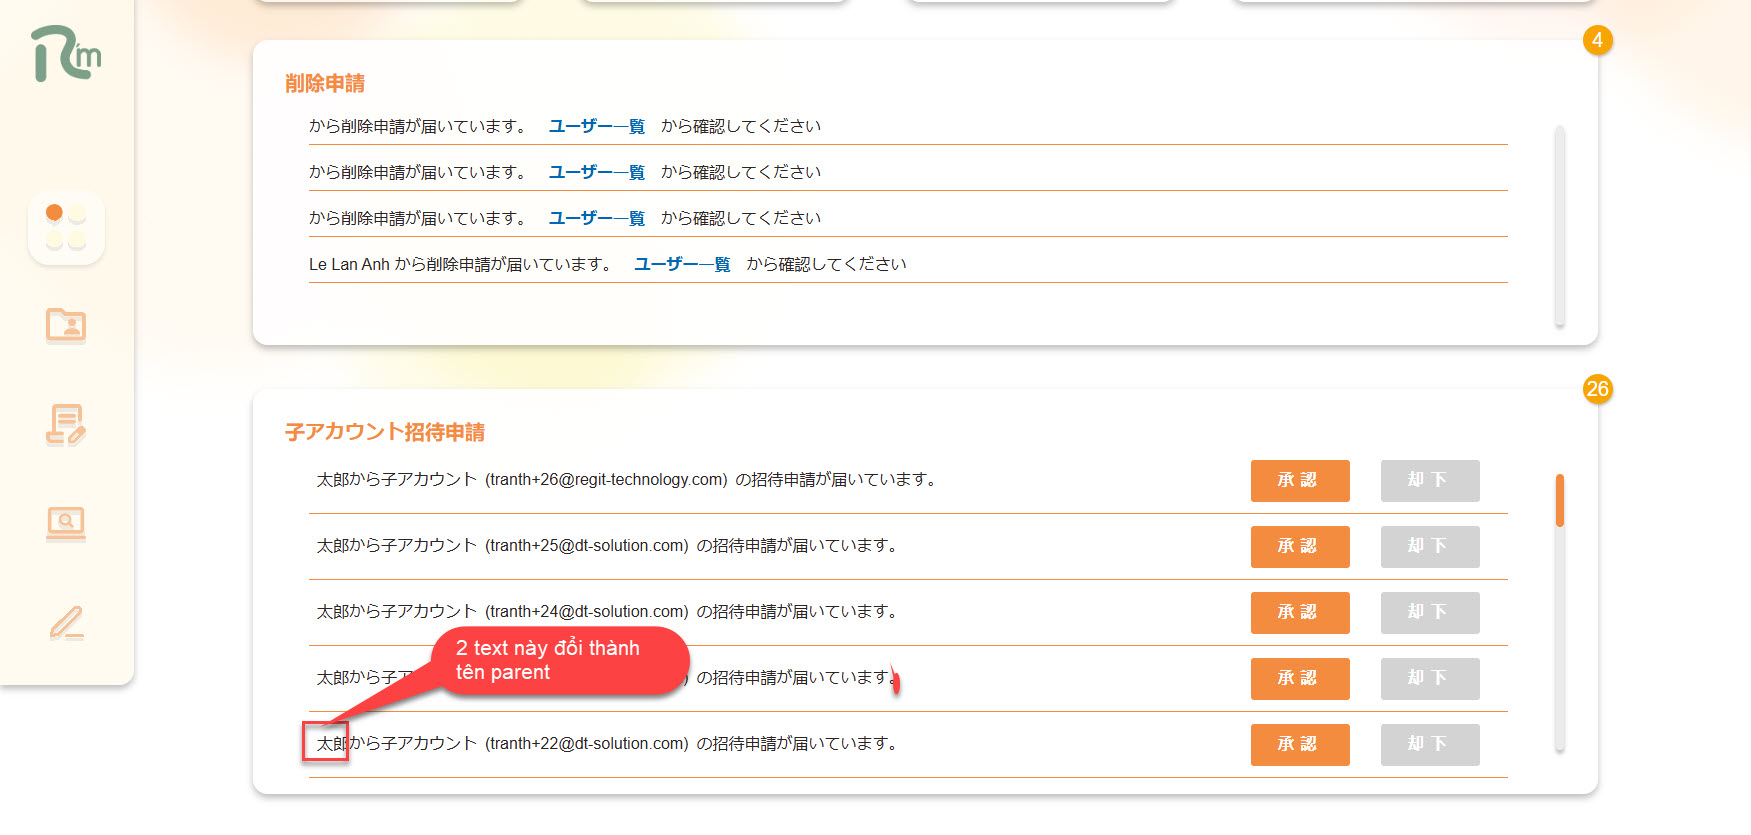Approve (承認) the tranth+24@dt-solution.com invitation
Image resolution: width=1751 pixels, height=835 pixels.
[1299, 613]
